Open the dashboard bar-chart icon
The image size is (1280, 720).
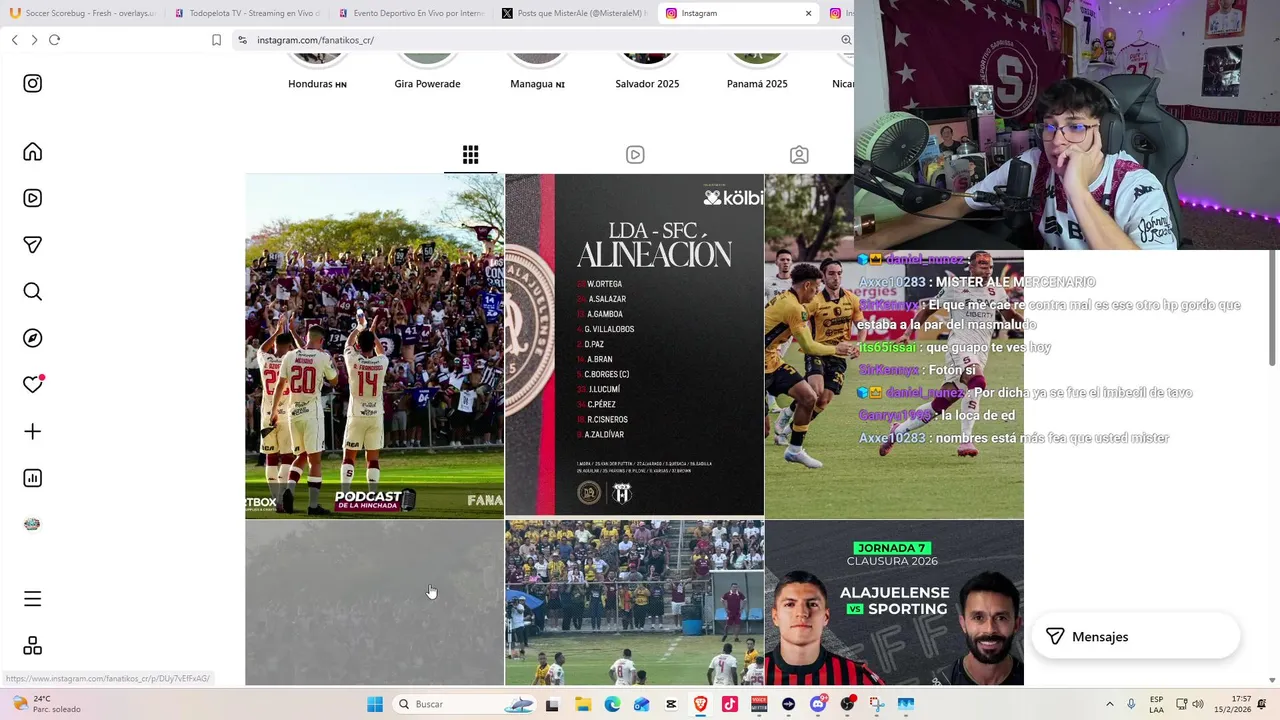33,478
